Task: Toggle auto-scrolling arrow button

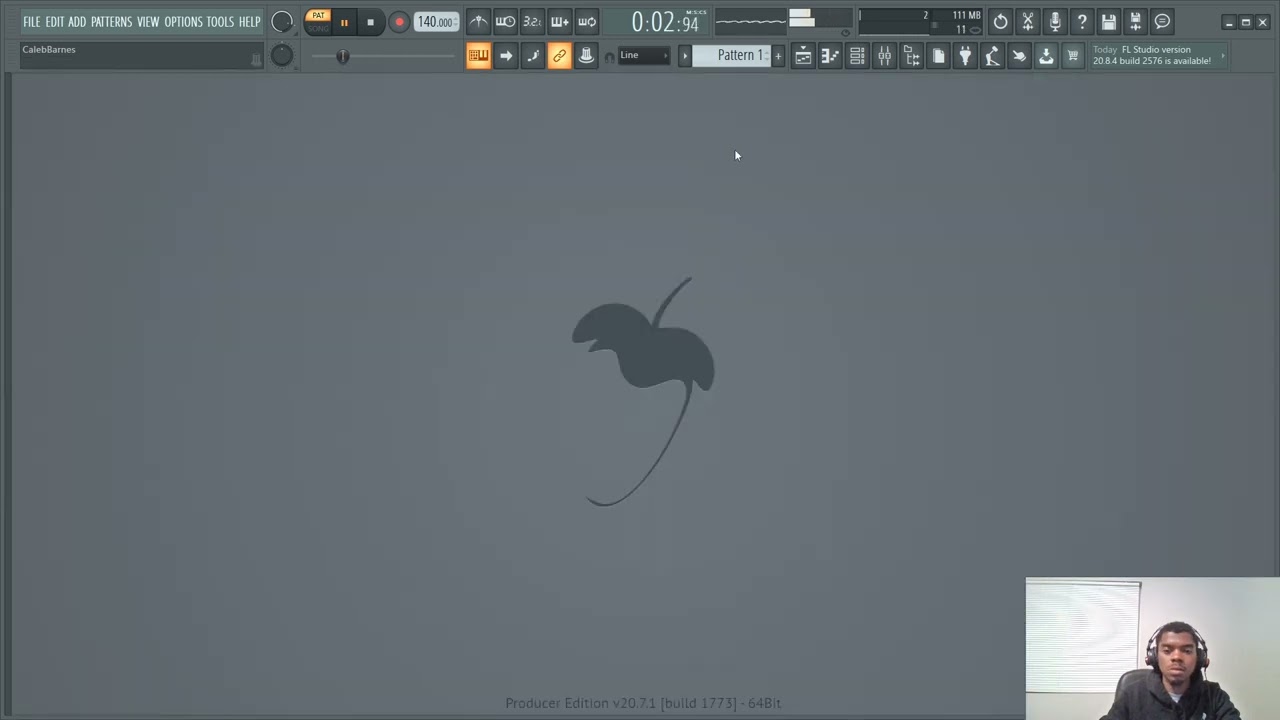Action: tap(505, 56)
